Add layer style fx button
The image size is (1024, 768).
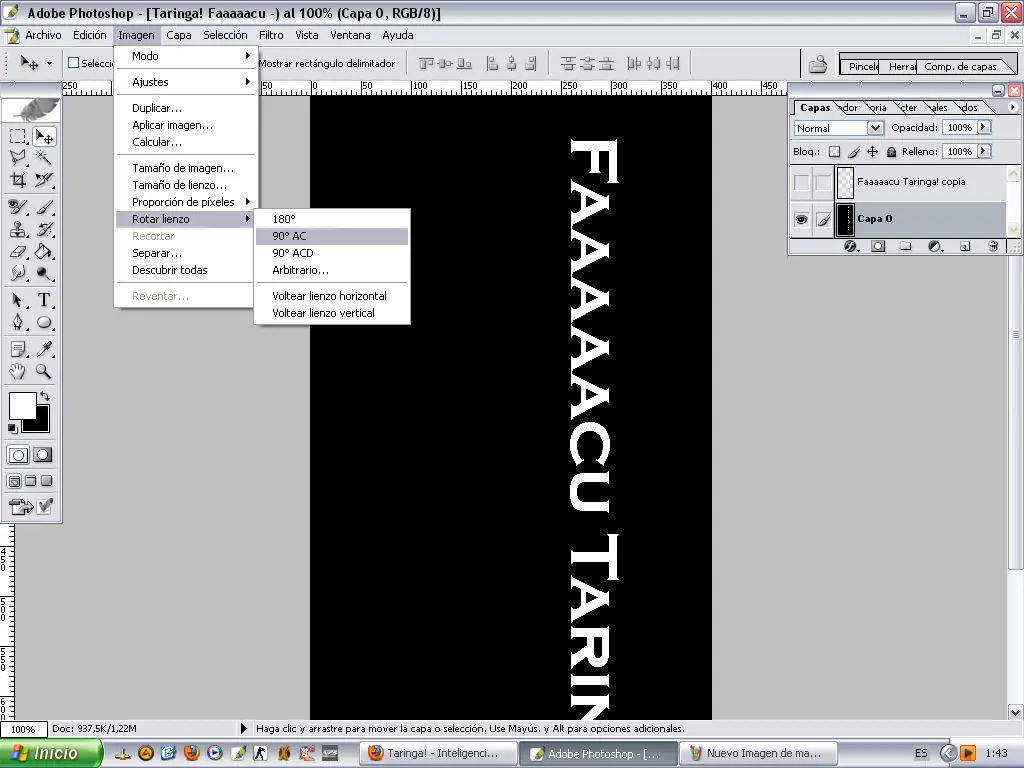click(x=851, y=246)
